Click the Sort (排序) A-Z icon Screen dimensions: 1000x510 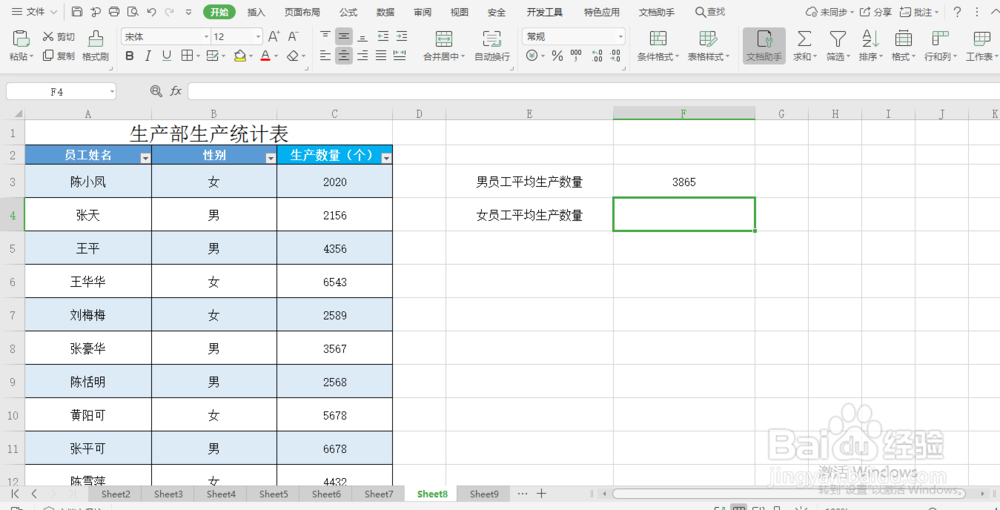(x=870, y=39)
